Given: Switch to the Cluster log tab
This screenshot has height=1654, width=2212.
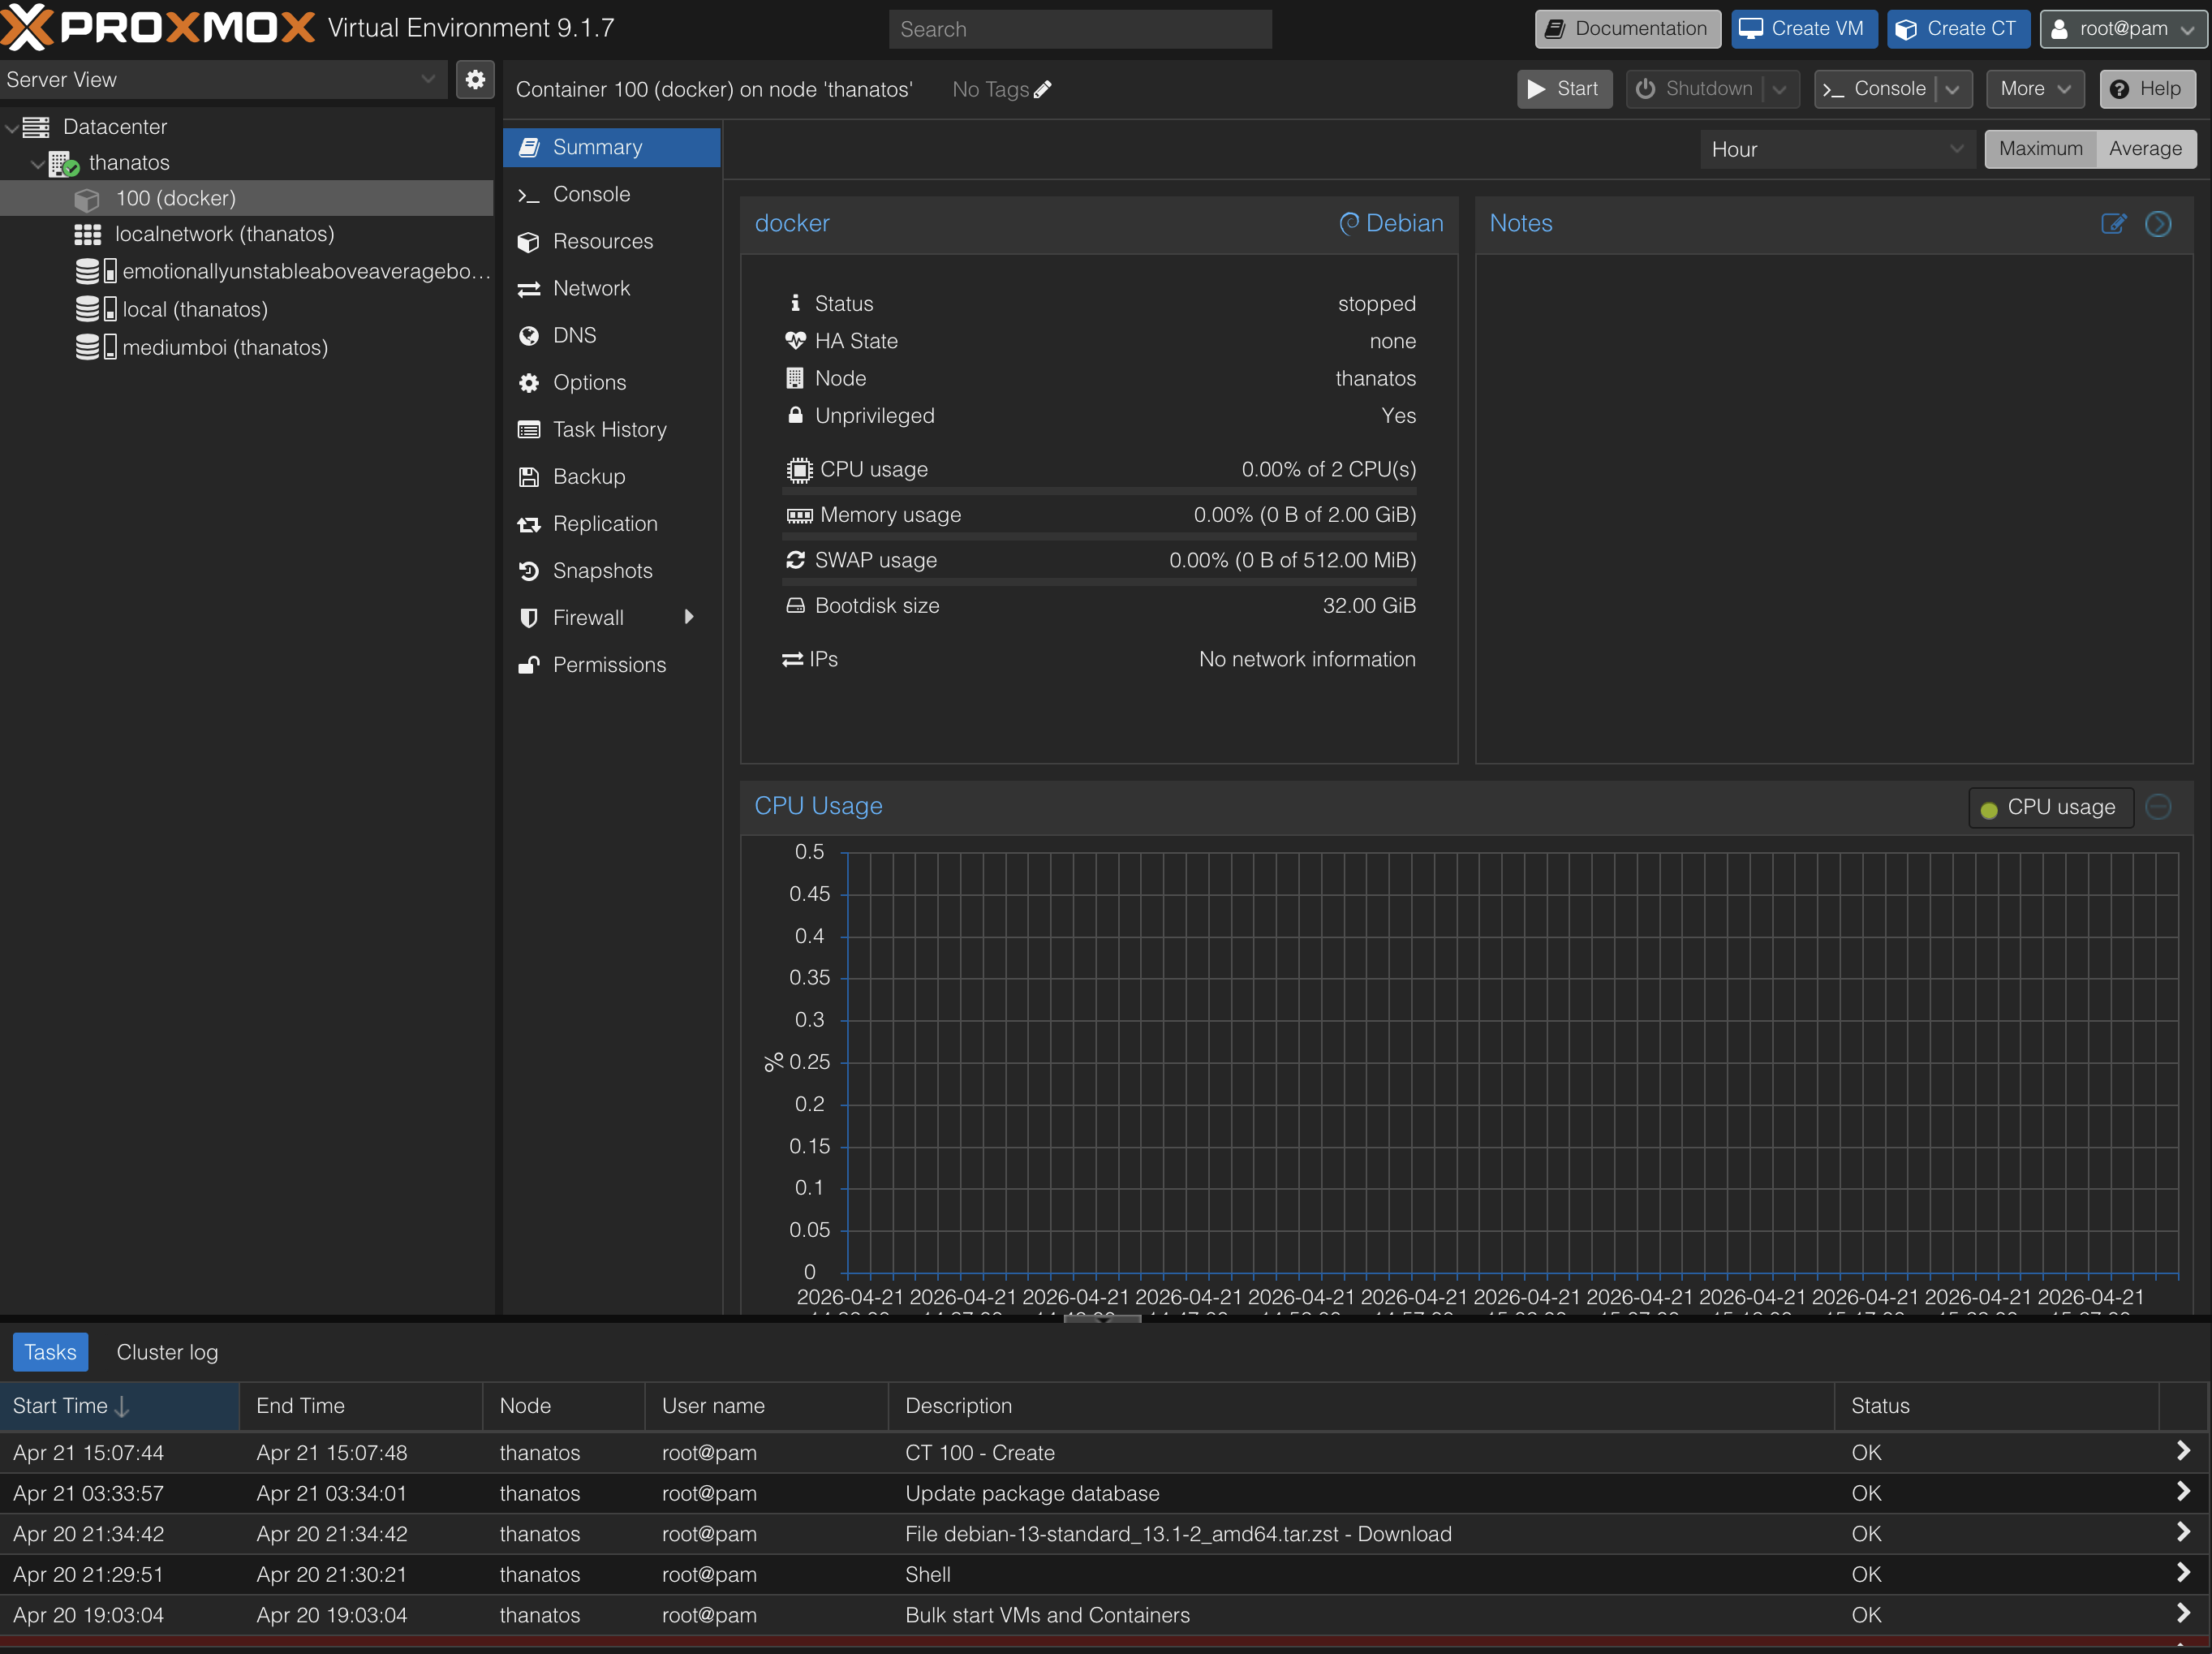Looking at the screenshot, I should [167, 1353].
